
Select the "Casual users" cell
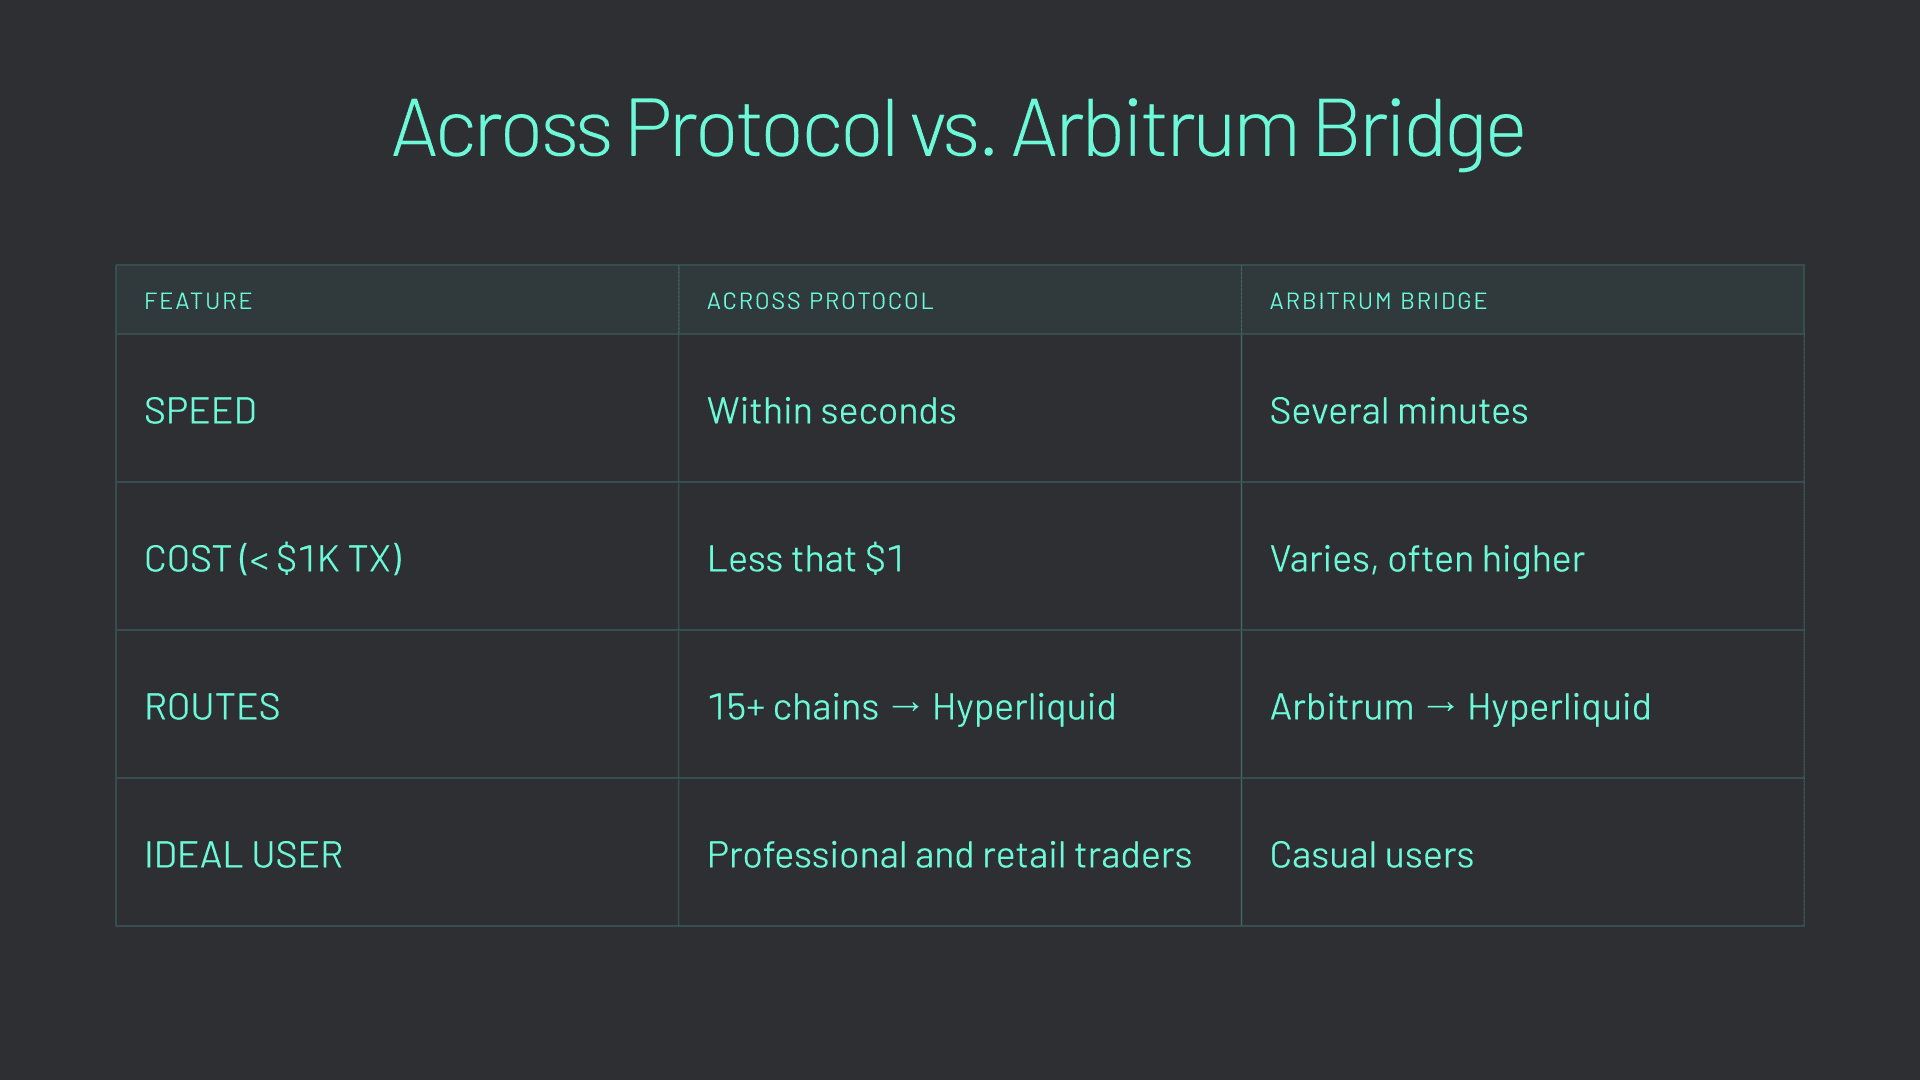(1371, 855)
